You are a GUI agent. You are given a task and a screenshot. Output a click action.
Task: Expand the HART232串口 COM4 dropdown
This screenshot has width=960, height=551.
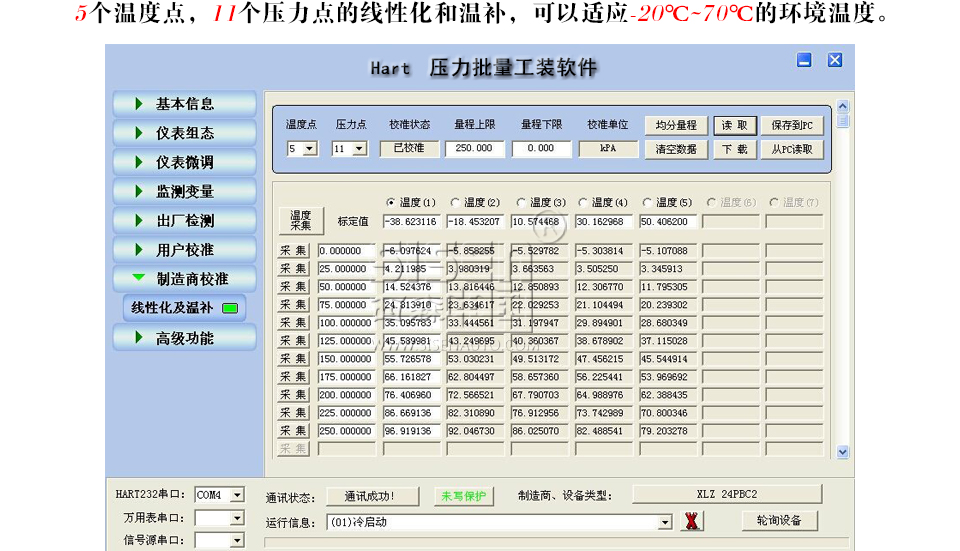[x=237, y=494]
